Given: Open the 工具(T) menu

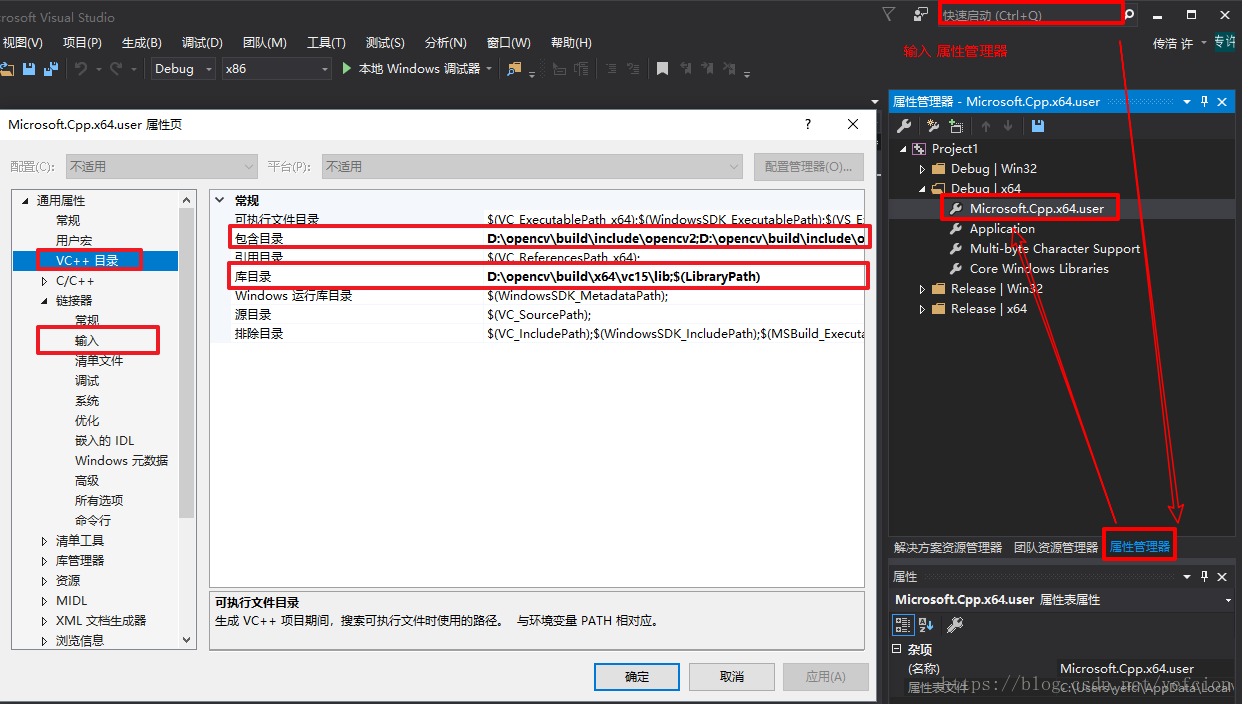Looking at the screenshot, I should coord(326,43).
